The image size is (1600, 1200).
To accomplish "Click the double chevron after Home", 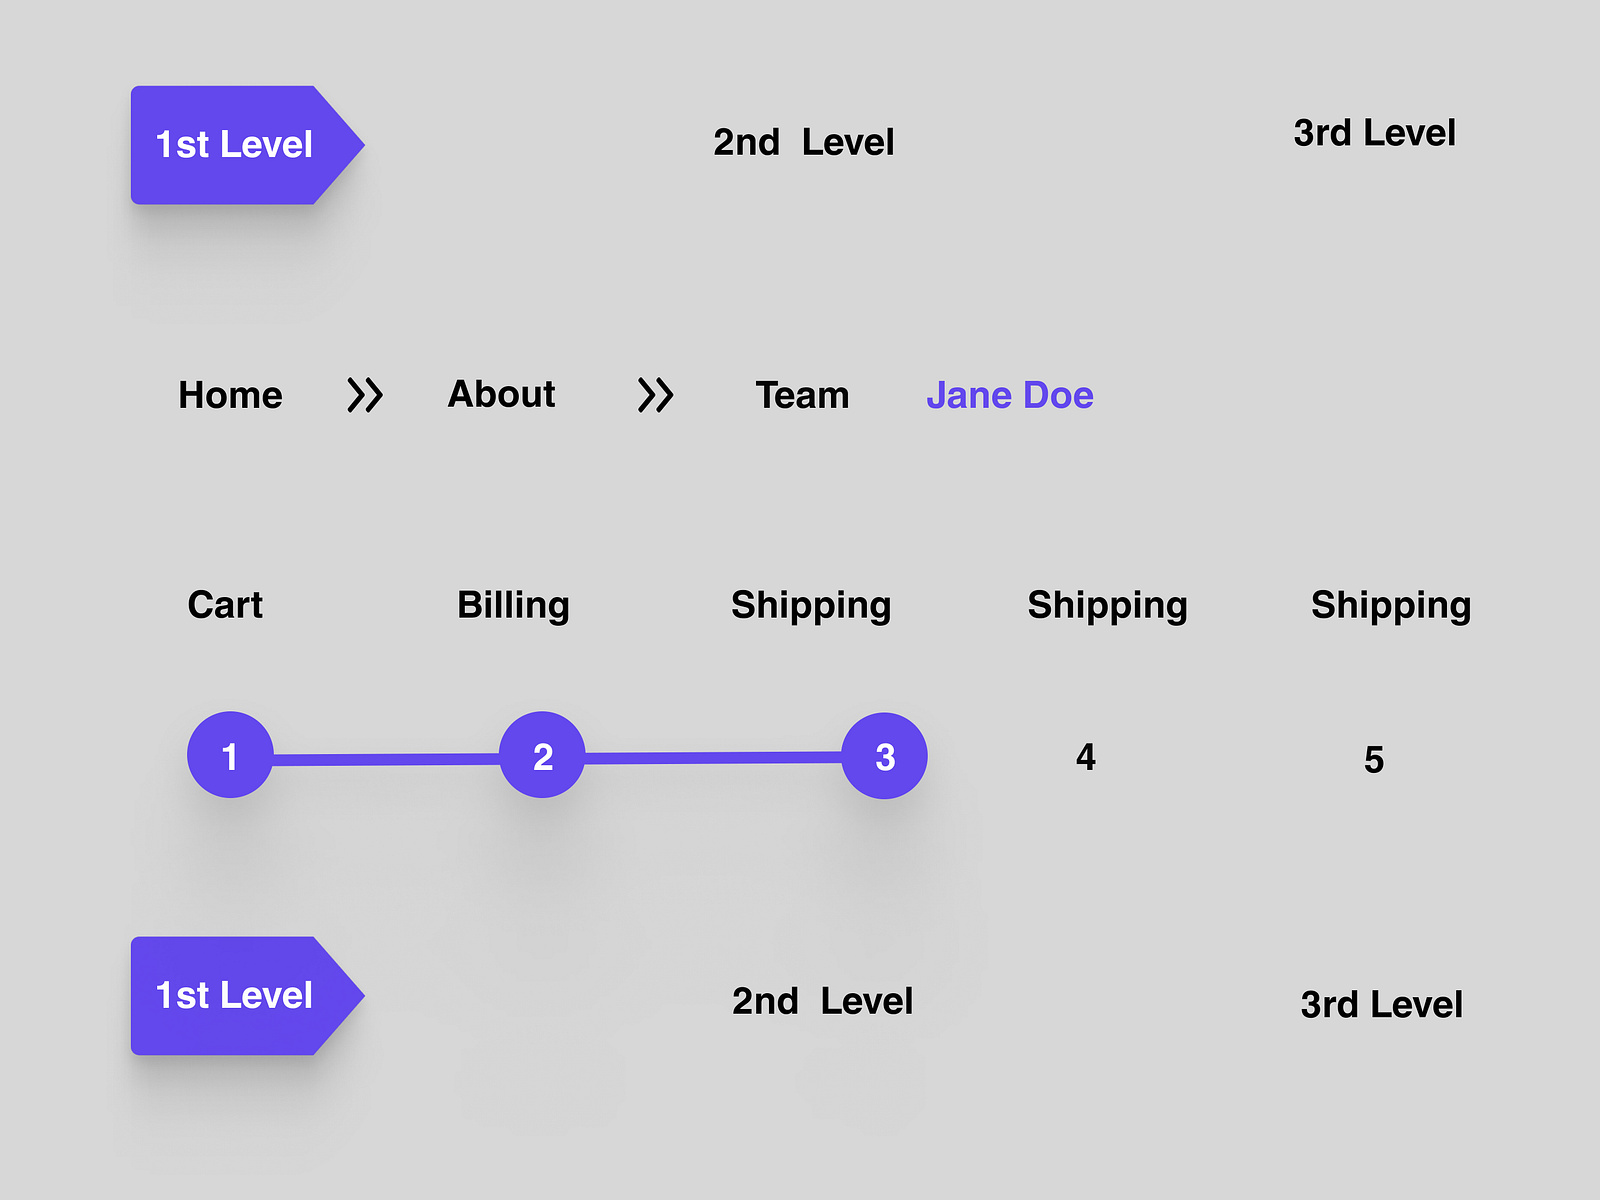I will (x=365, y=395).
